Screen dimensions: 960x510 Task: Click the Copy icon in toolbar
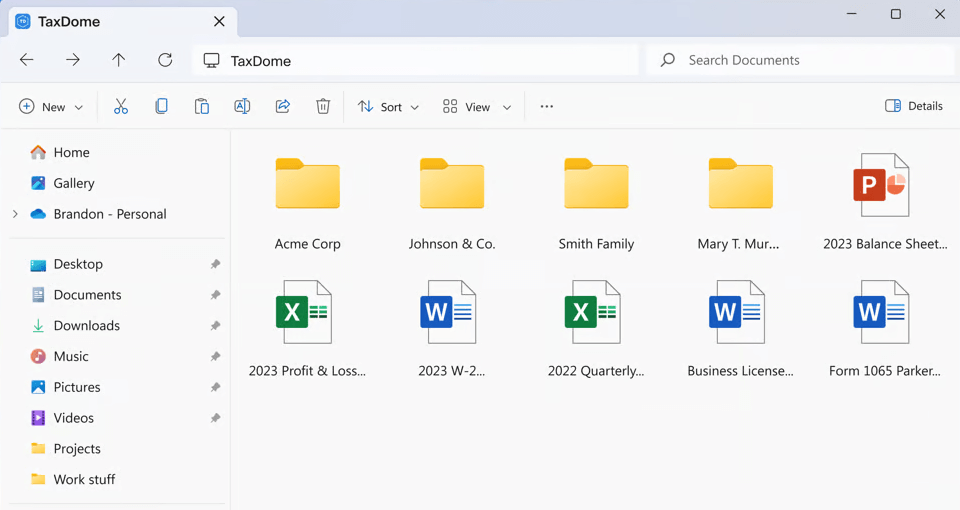coord(161,107)
